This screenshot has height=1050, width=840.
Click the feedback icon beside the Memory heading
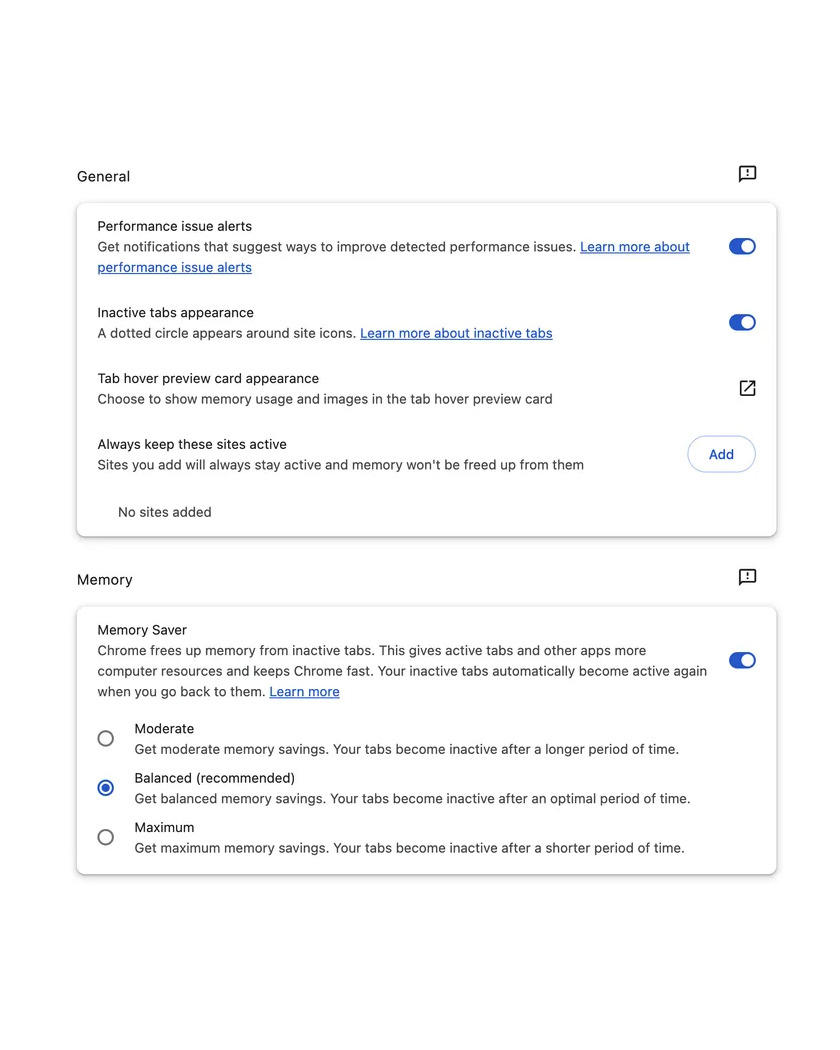[x=747, y=577]
